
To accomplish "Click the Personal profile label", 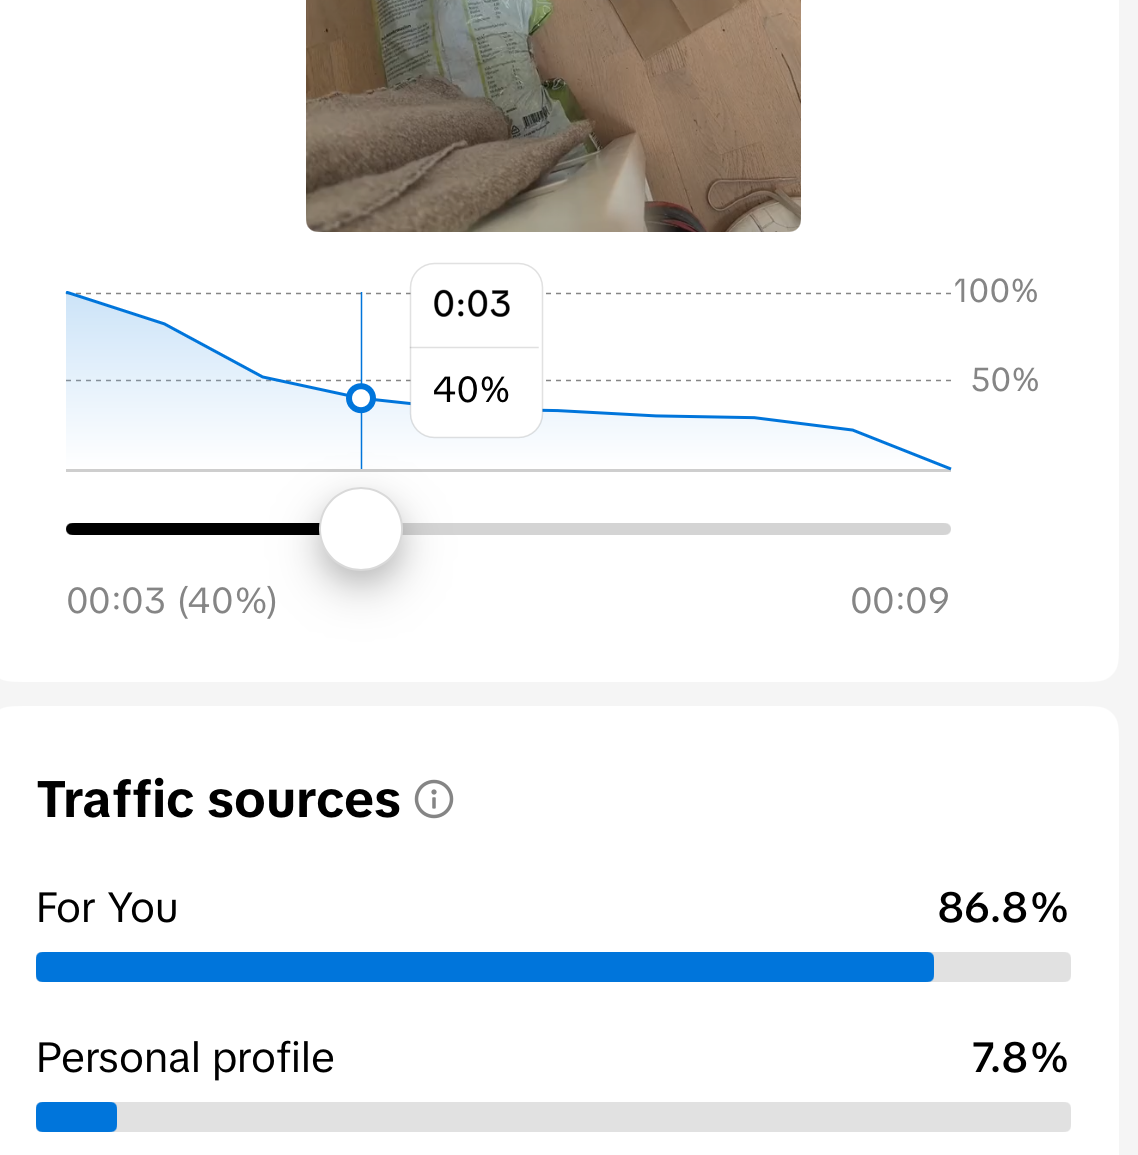I will 185,1059.
